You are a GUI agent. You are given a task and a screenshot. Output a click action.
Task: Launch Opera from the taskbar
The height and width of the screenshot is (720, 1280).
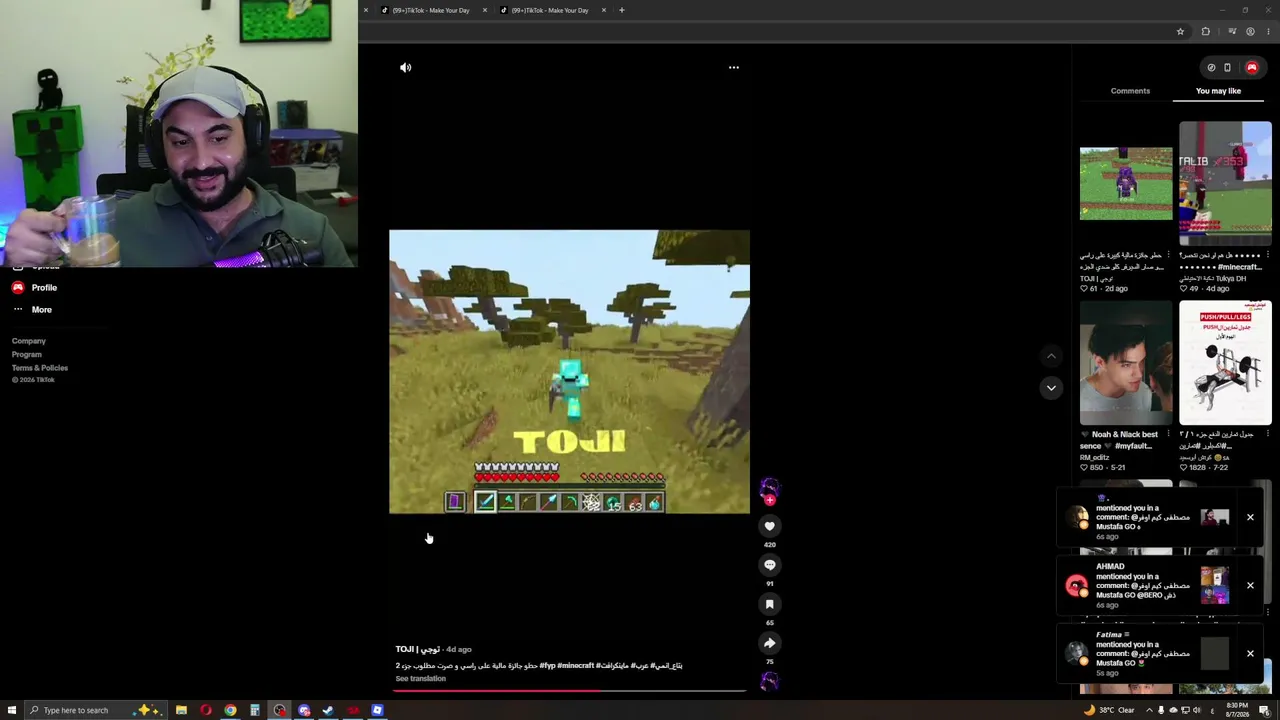(206, 711)
